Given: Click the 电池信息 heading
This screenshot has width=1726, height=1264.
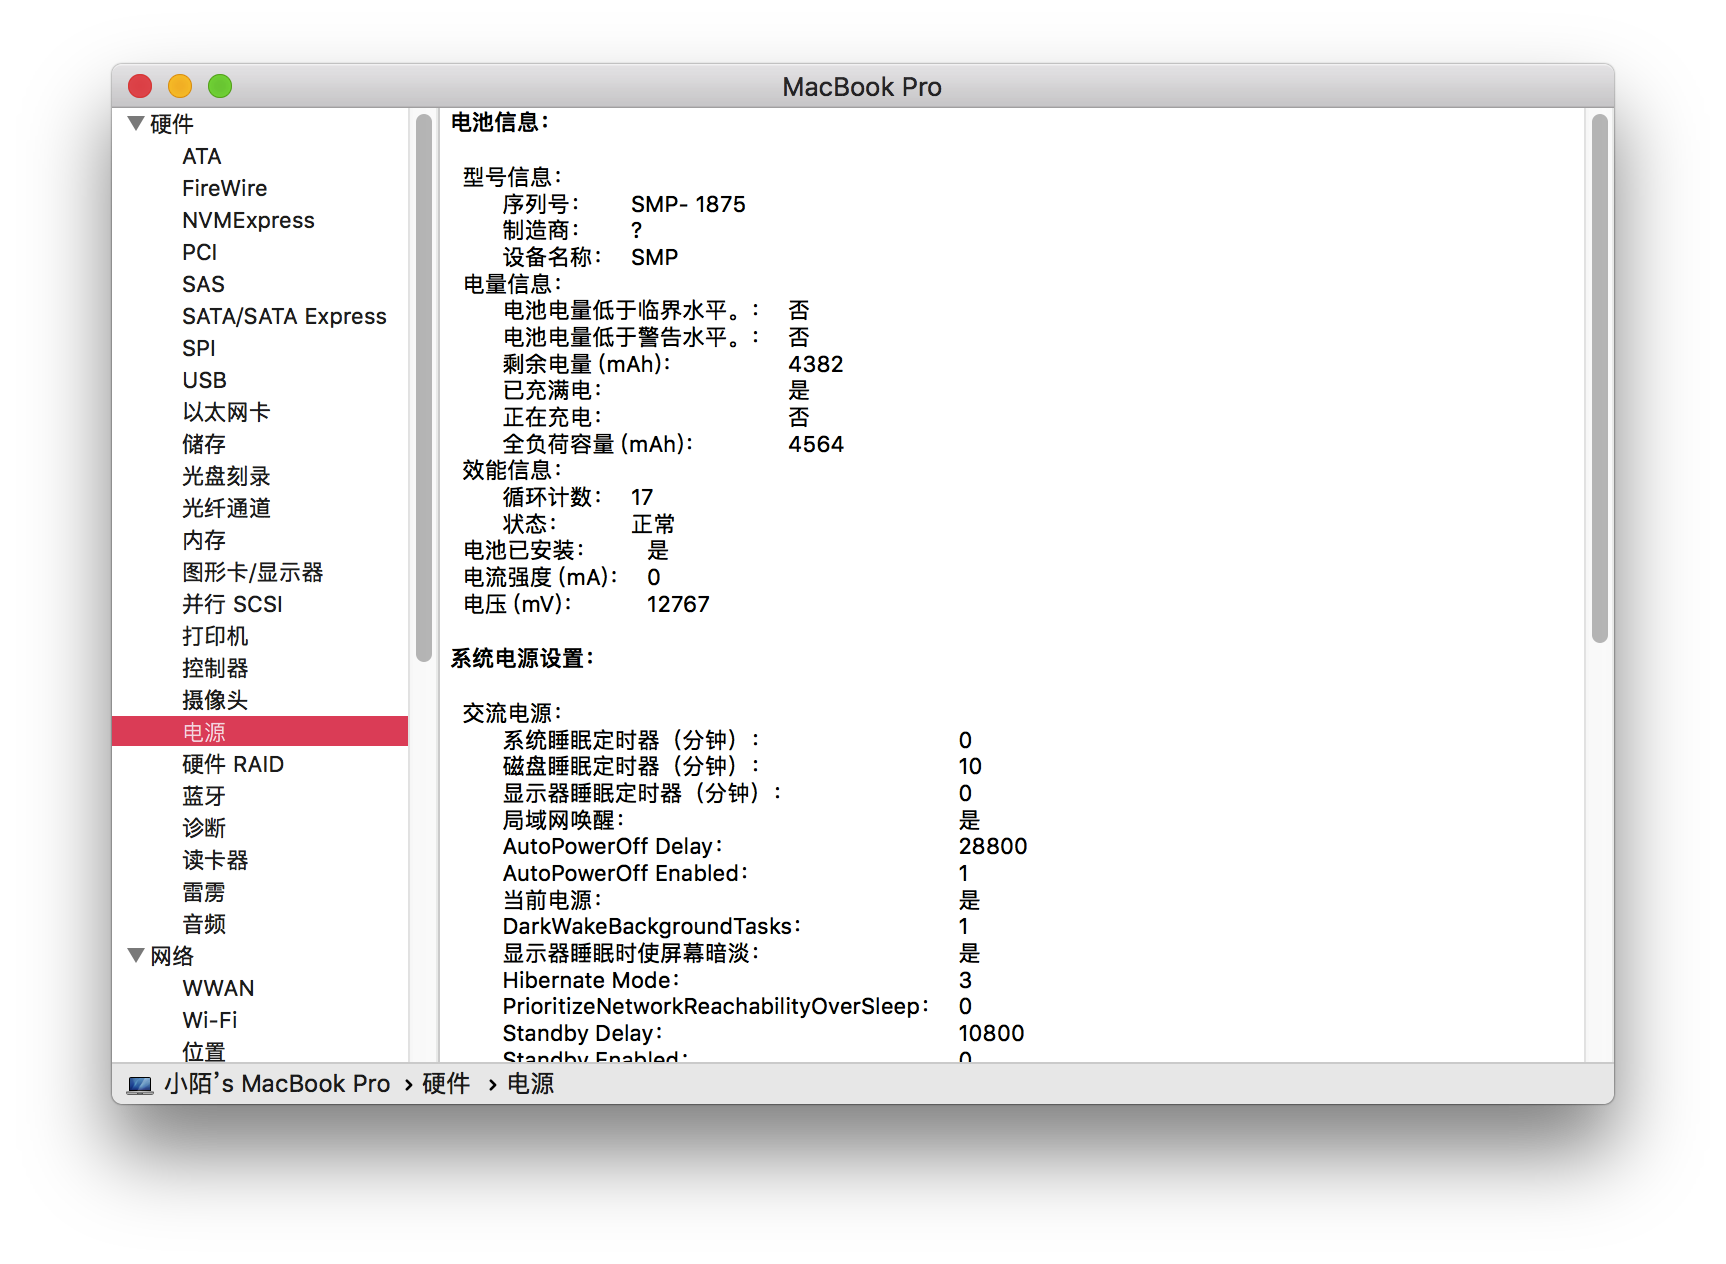Looking at the screenshot, I should click(499, 122).
